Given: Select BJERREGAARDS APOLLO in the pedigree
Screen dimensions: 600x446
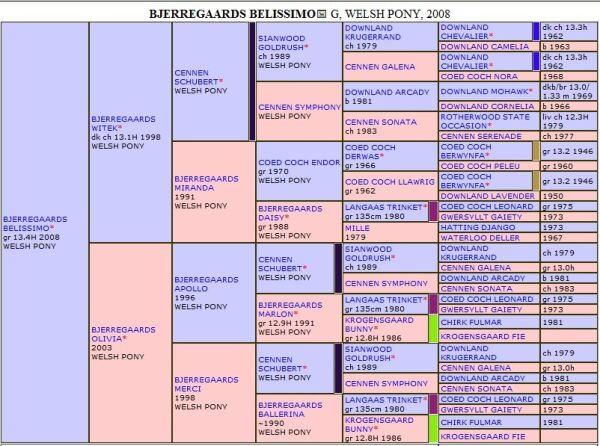Looking at the screenshot, I should coord(206,284).
